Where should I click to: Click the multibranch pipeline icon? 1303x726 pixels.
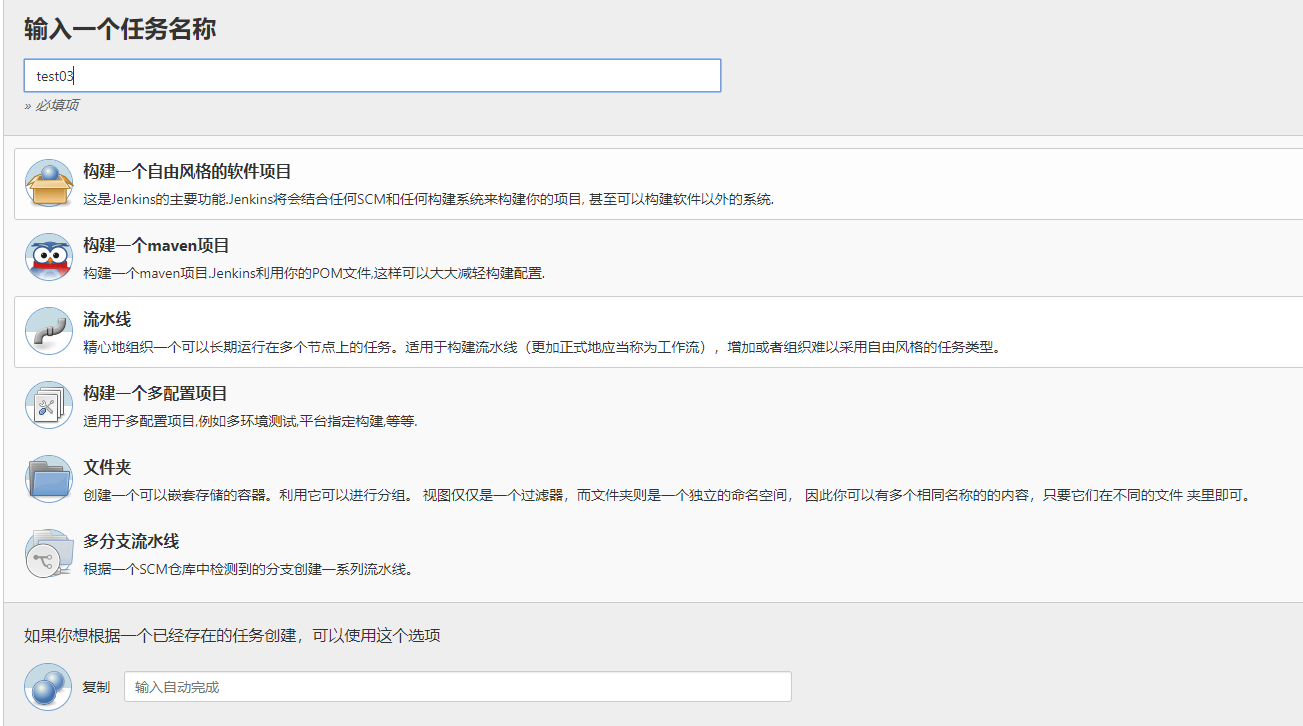click(x=48, y=553)
